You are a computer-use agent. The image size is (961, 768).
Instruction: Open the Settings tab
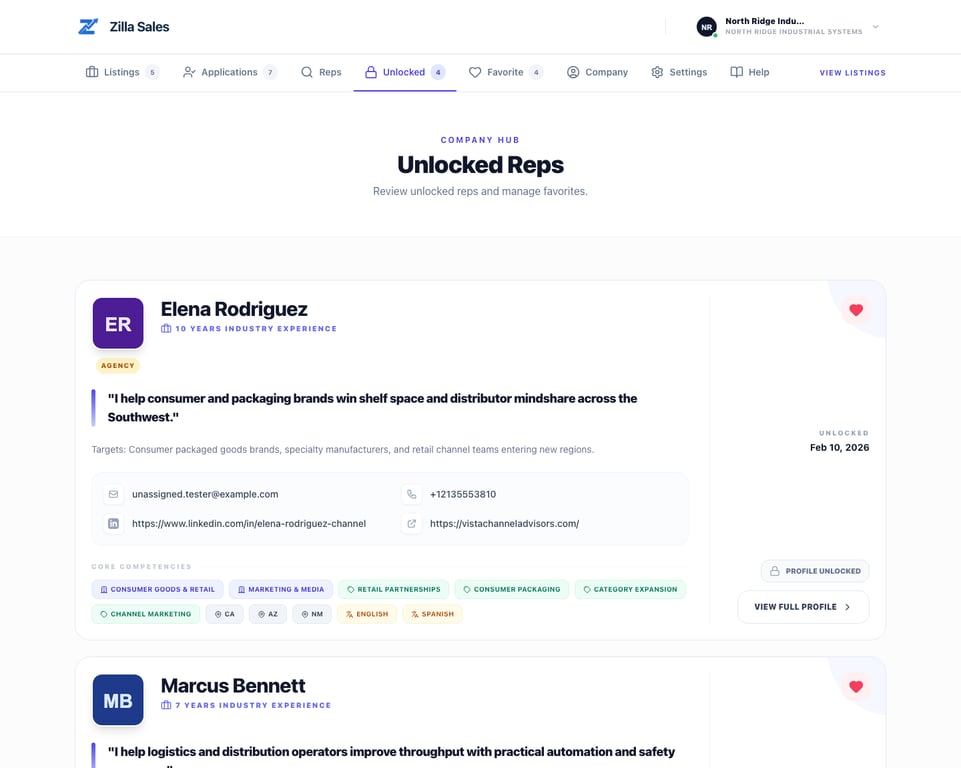[x=679, y=72]
